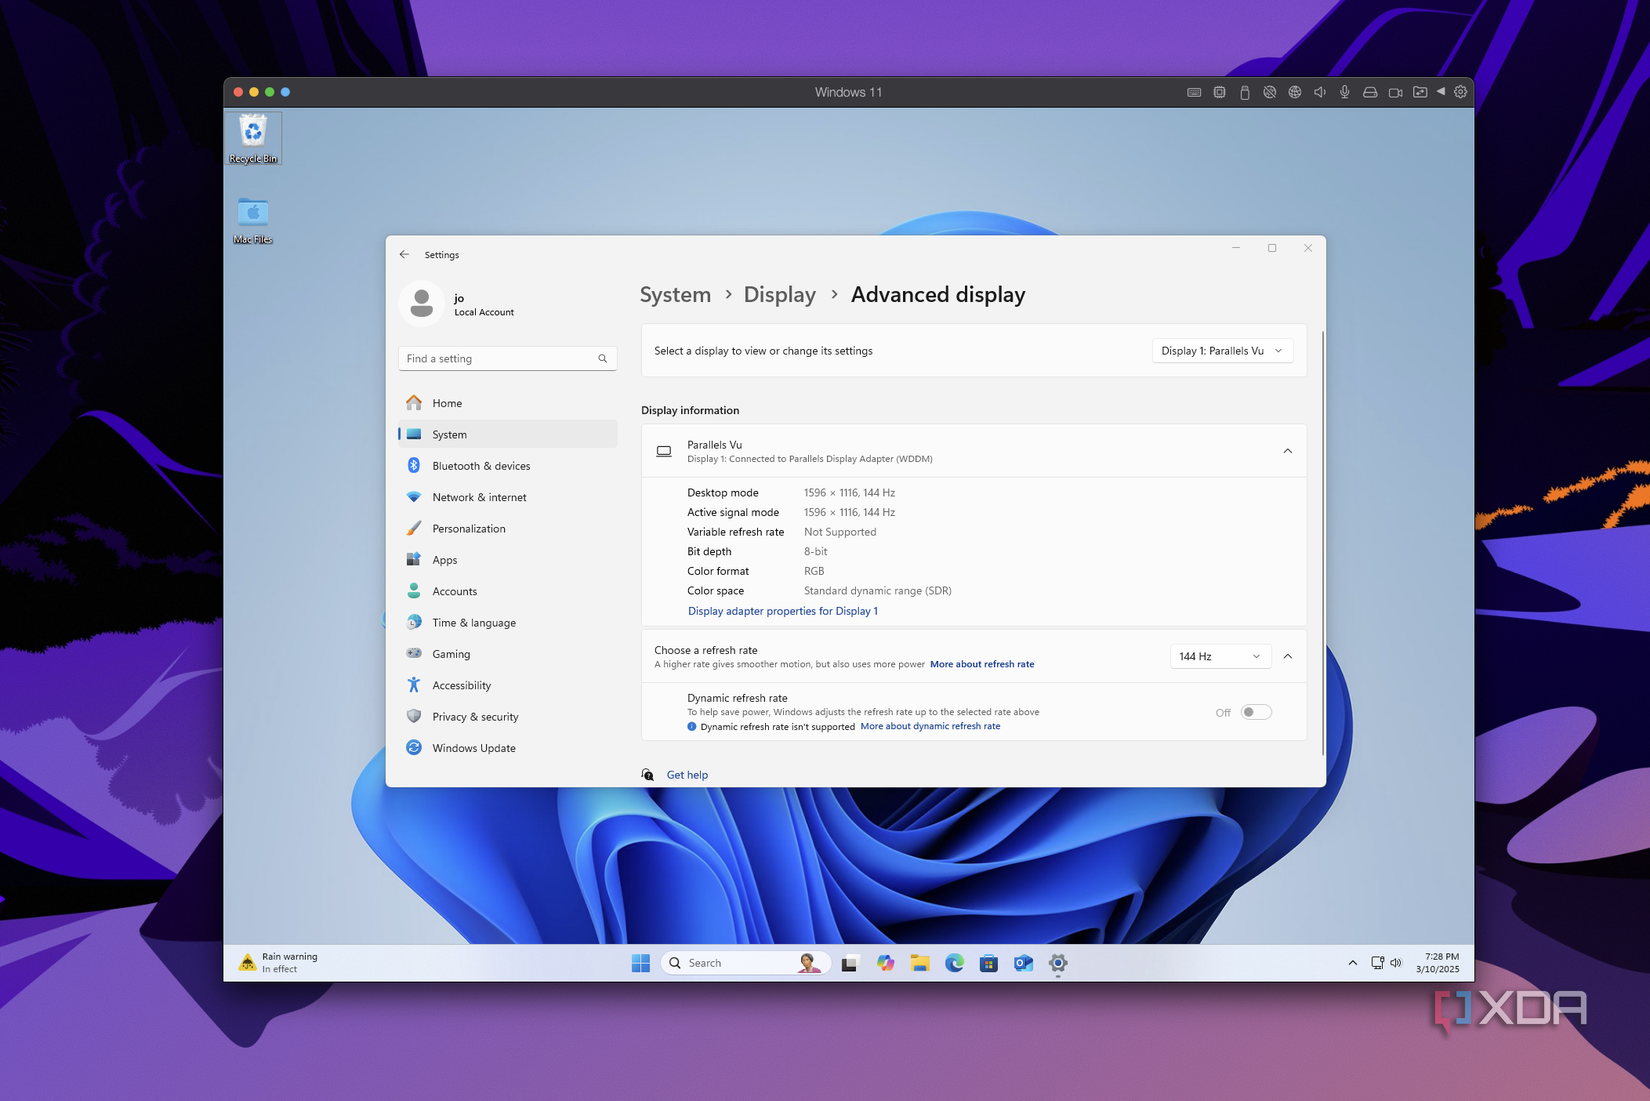
Task: Click the More about refresh rate link
Action: 981,663
